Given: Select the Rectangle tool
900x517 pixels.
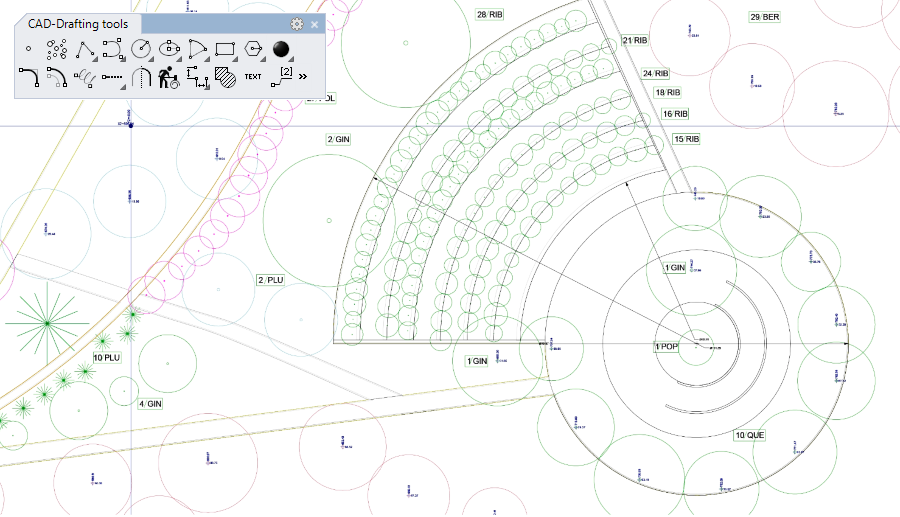Looking at the screenshot, I should (226, 49).
